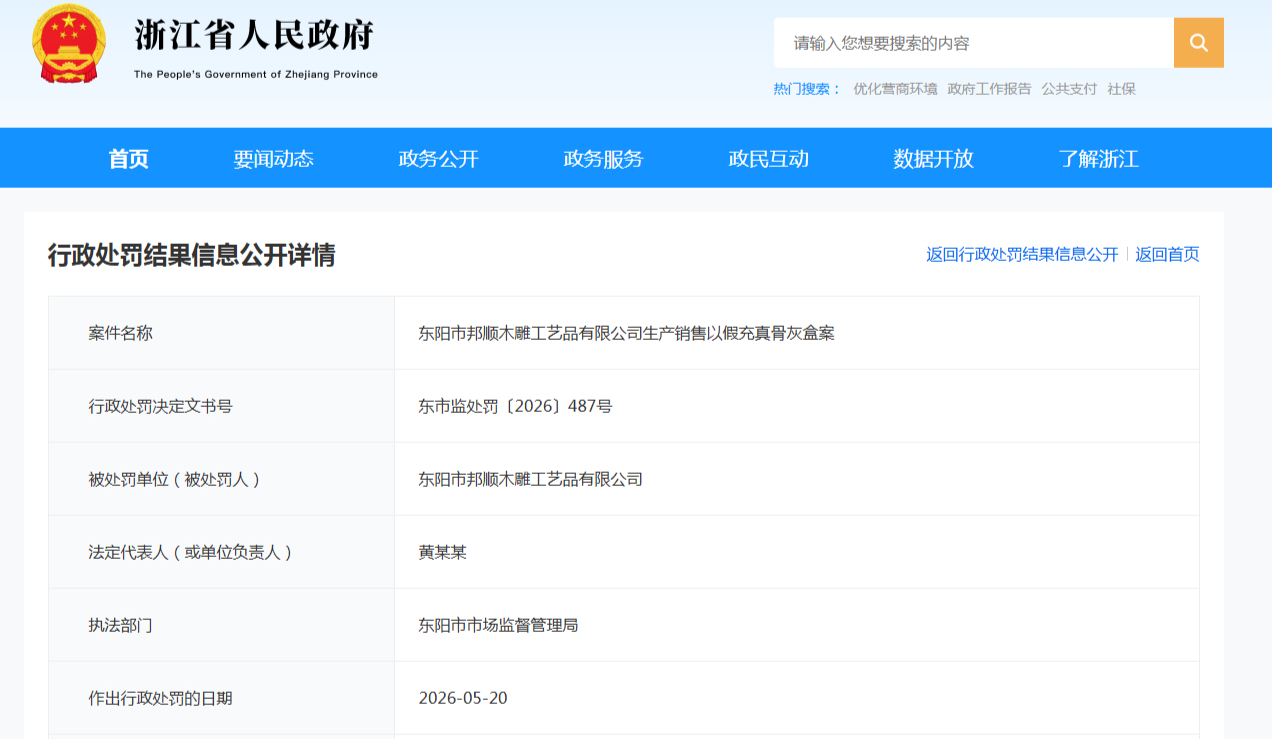Click hot search term 社保
The width and height of the screenshot is (1272, 739).
pyautogui.click(x=1121, y=89)
